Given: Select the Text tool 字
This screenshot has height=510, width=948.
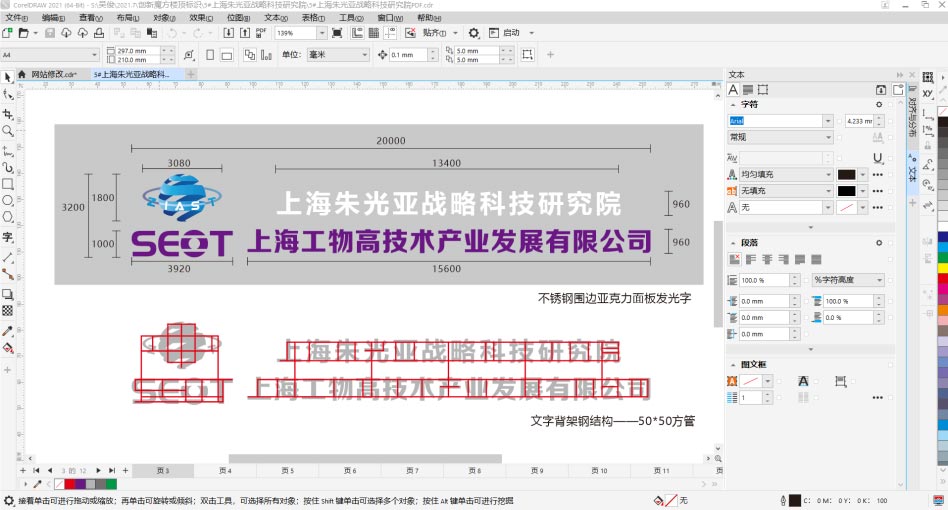Looking at the screenshot, I should point(7,237).
